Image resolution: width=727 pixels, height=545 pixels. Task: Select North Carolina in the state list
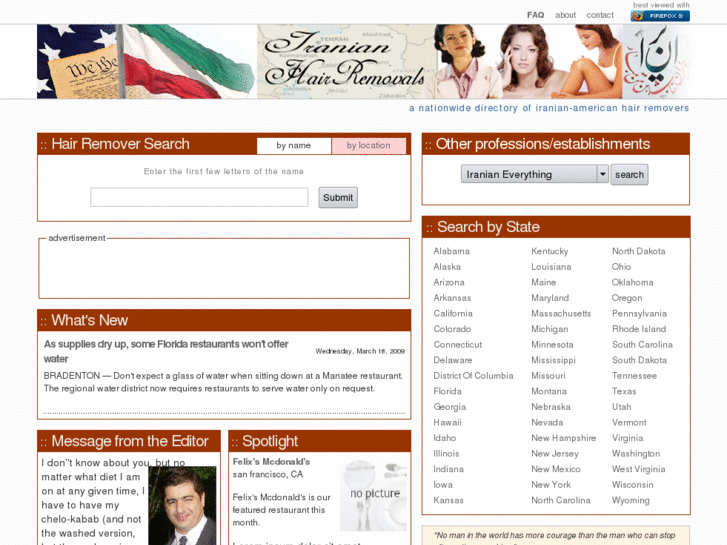point(561,500)
